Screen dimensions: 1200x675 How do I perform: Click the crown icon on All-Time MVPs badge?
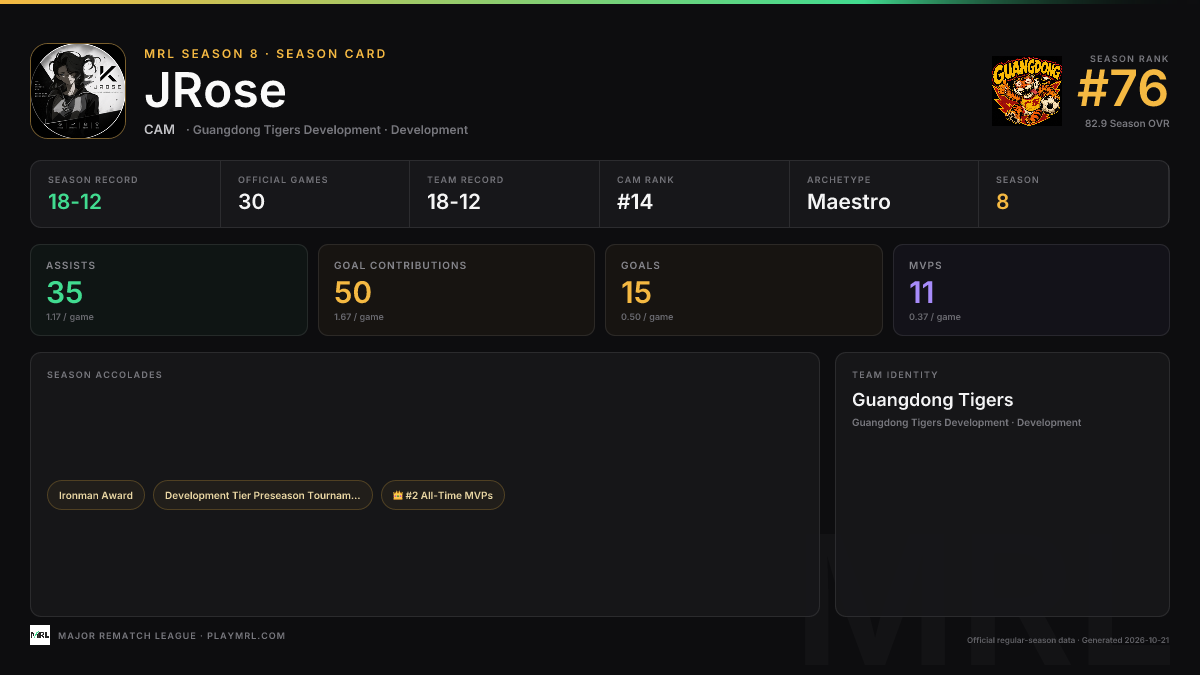(x=398, y=495)
